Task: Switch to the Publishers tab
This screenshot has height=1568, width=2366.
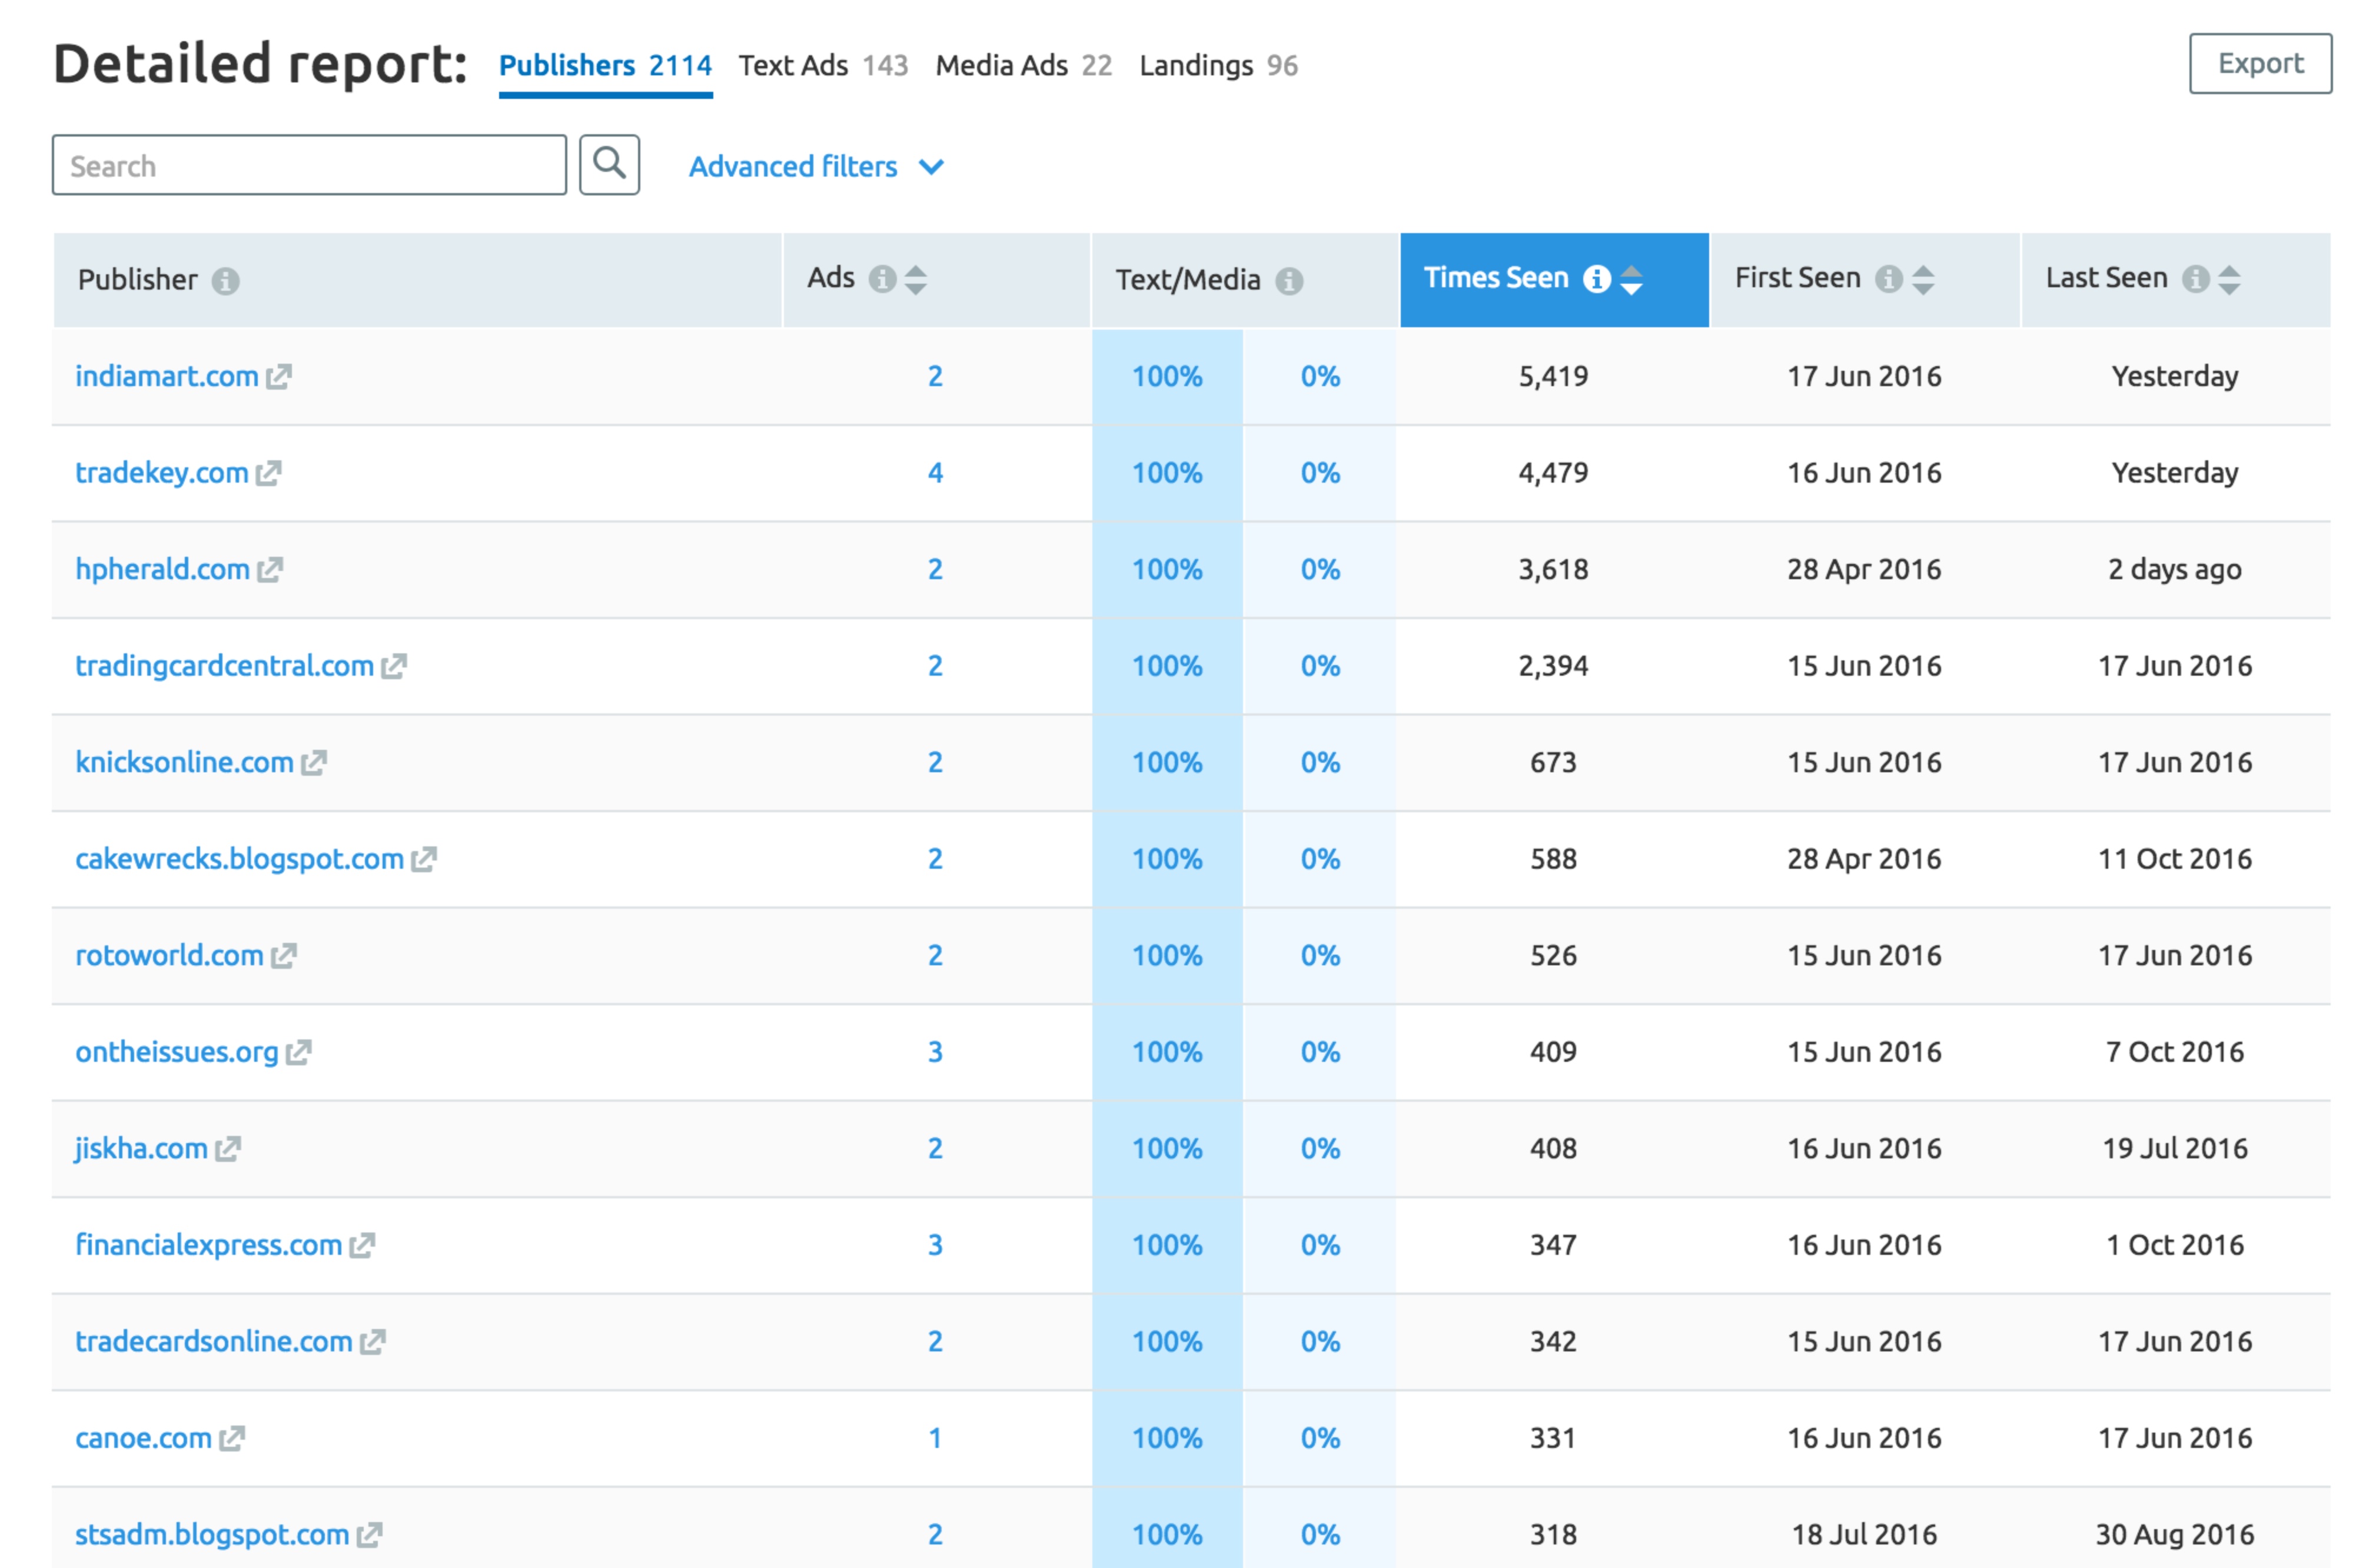Action: [605, 66]
